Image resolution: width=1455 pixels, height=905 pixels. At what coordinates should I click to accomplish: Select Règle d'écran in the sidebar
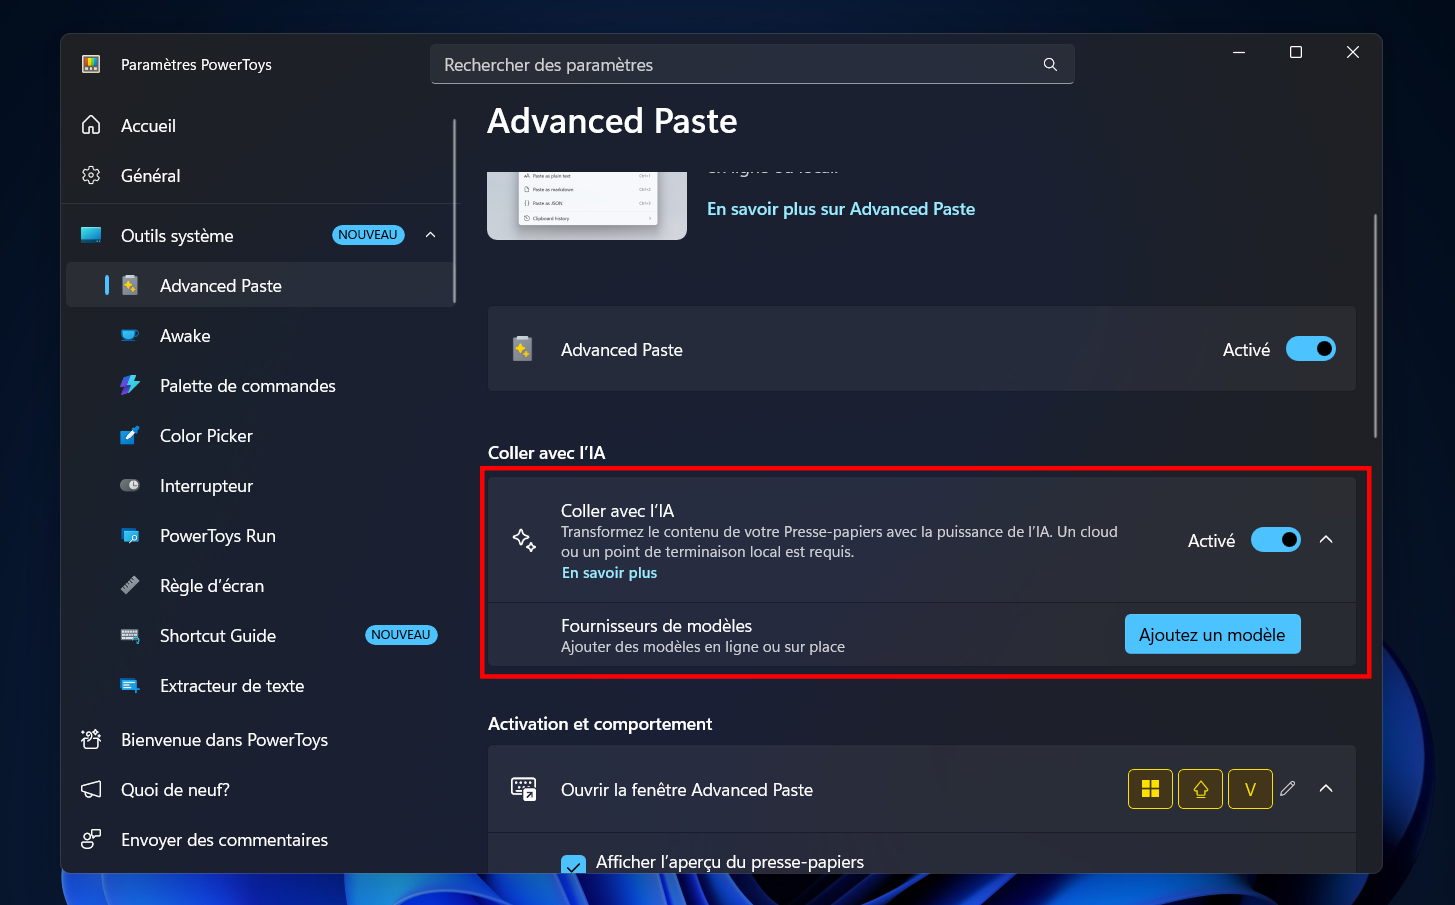(261, 585)
